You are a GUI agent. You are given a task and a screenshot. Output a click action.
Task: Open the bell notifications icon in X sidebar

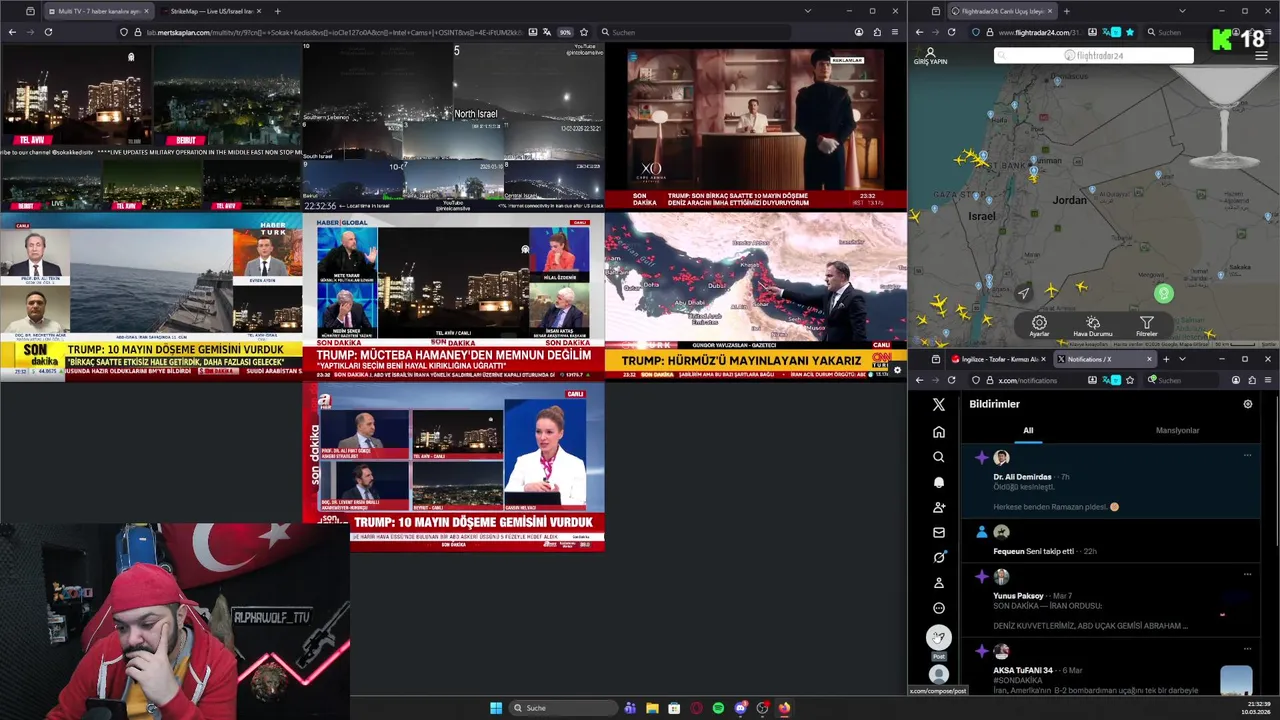(938, 482)
